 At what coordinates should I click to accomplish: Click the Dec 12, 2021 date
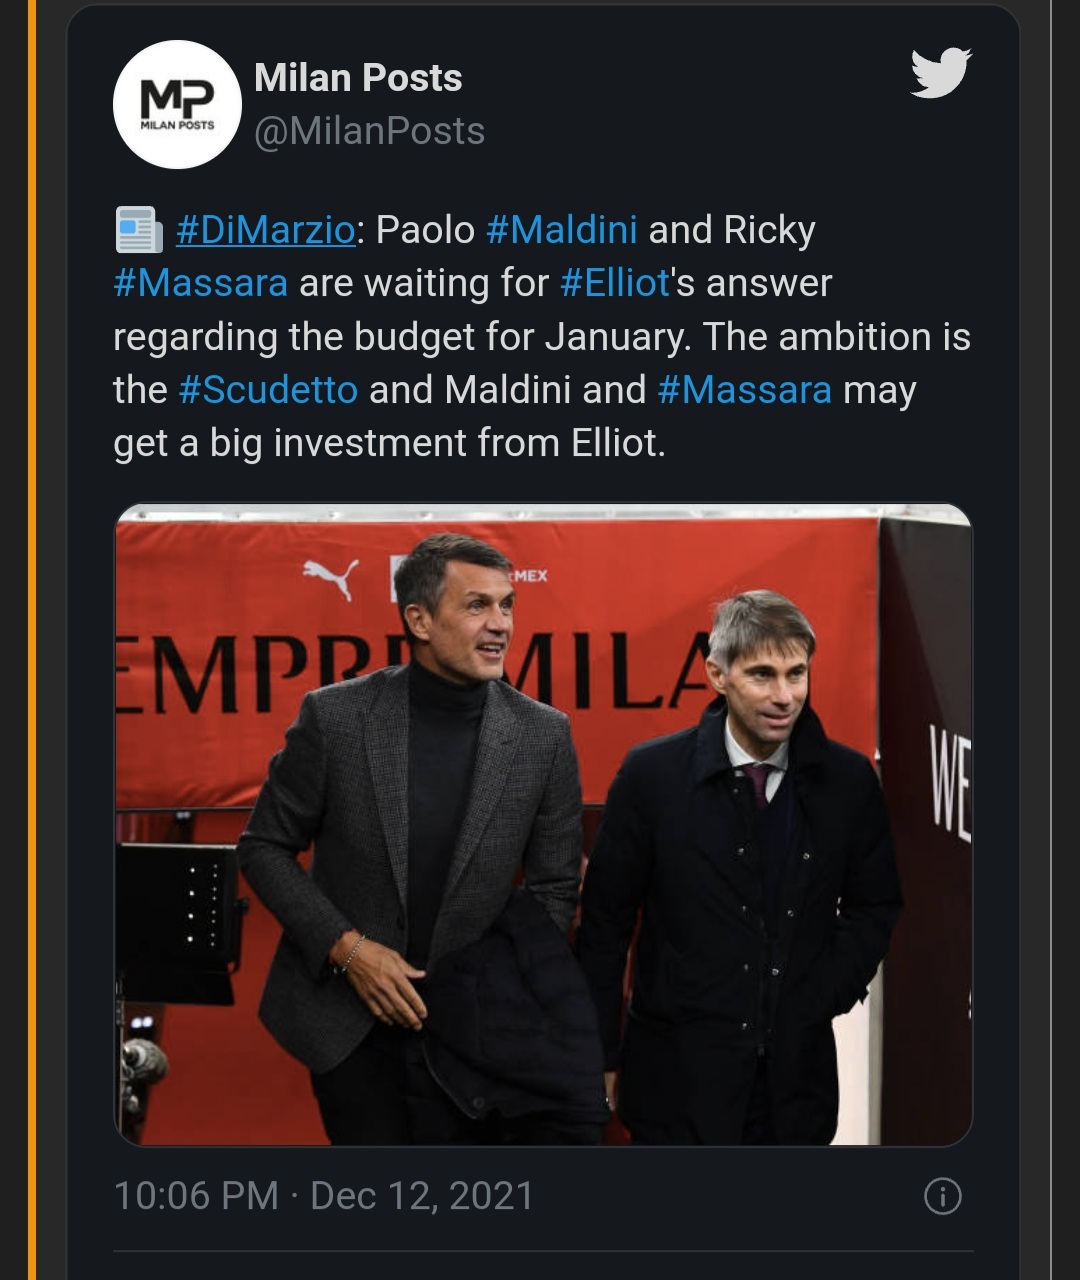pyautogui.click(x=422, y=1196)
